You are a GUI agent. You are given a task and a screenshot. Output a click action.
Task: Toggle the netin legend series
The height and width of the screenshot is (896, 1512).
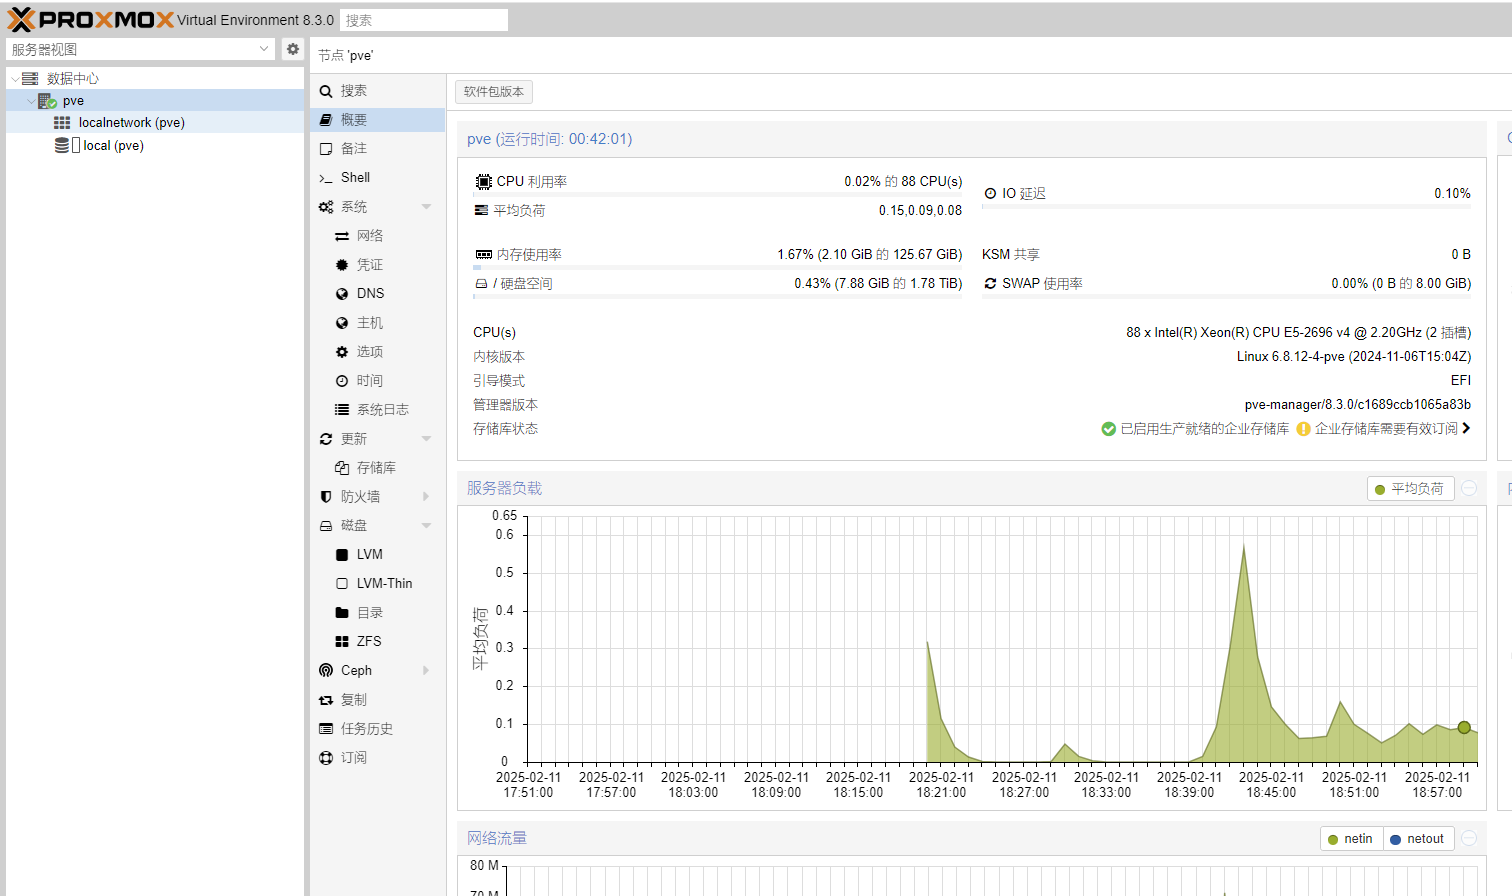(1351, 839)
